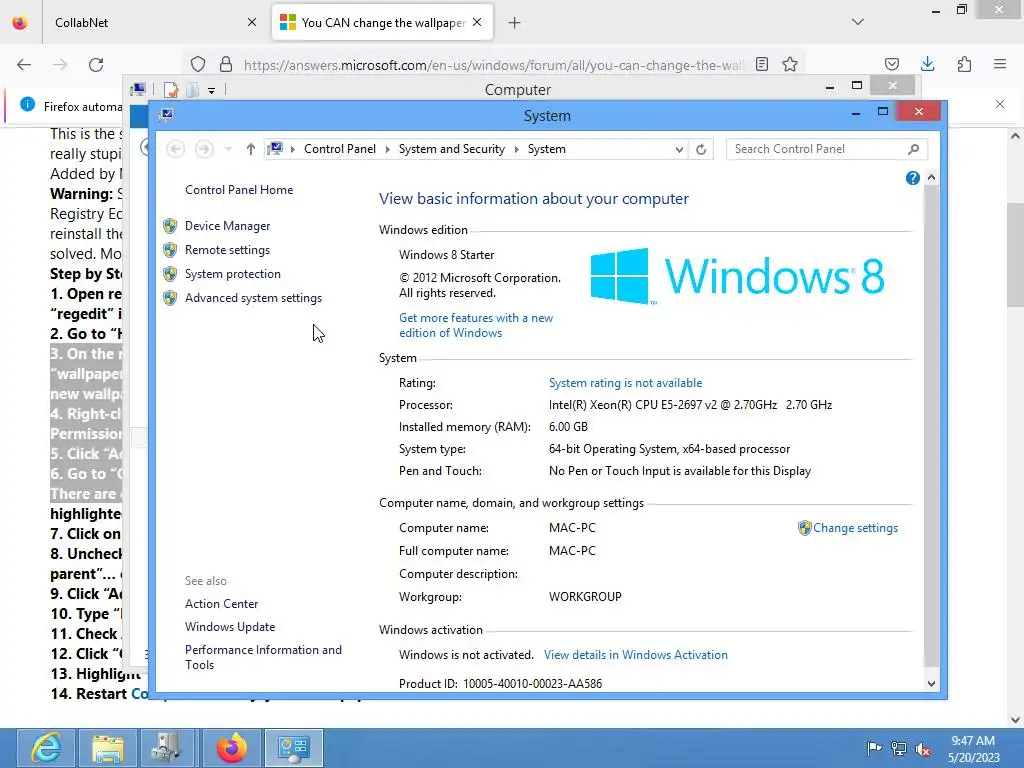Toggle Firefox reader view

[x=761, y=65]
